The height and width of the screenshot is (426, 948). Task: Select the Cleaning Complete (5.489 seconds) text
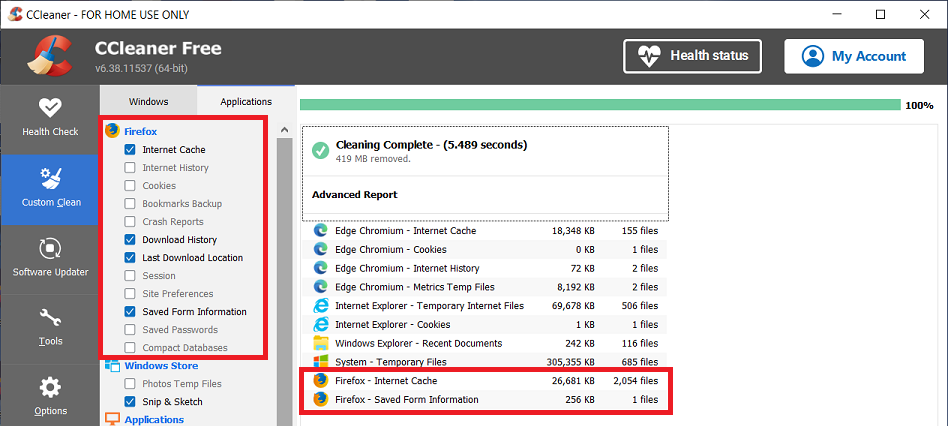431,145
